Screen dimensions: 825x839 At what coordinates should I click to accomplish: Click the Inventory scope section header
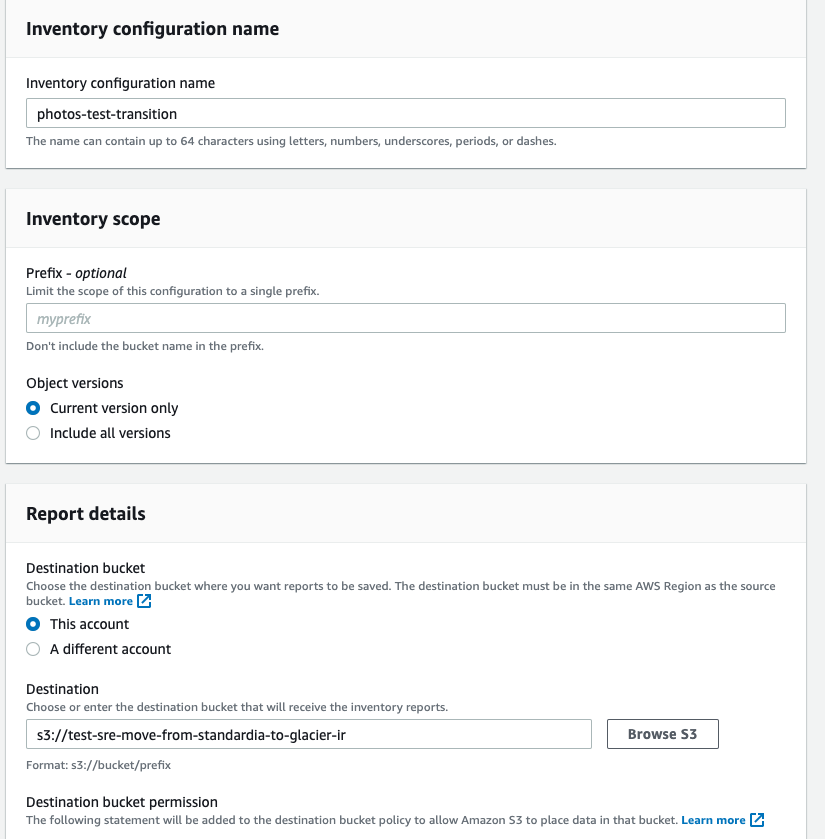(93, 218)
